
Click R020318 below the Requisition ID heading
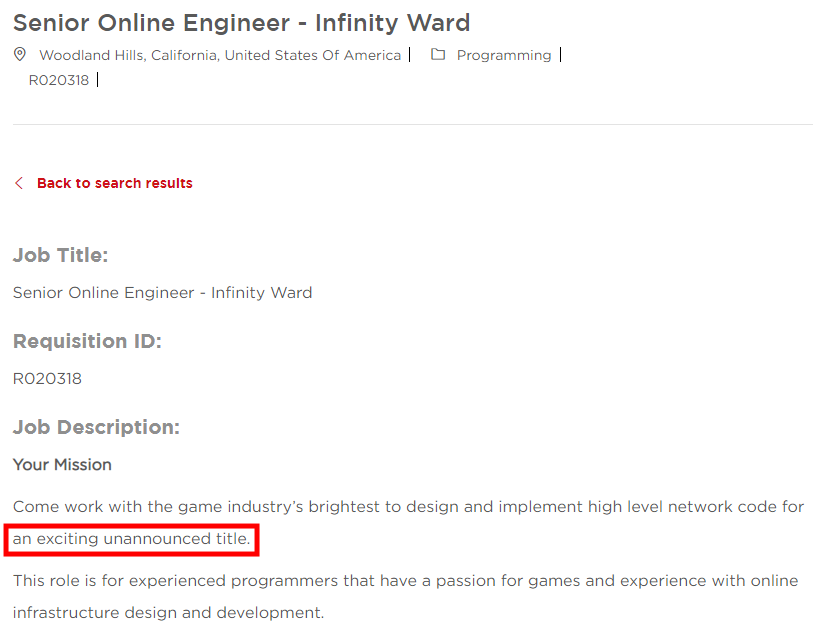tap(47, 378)
